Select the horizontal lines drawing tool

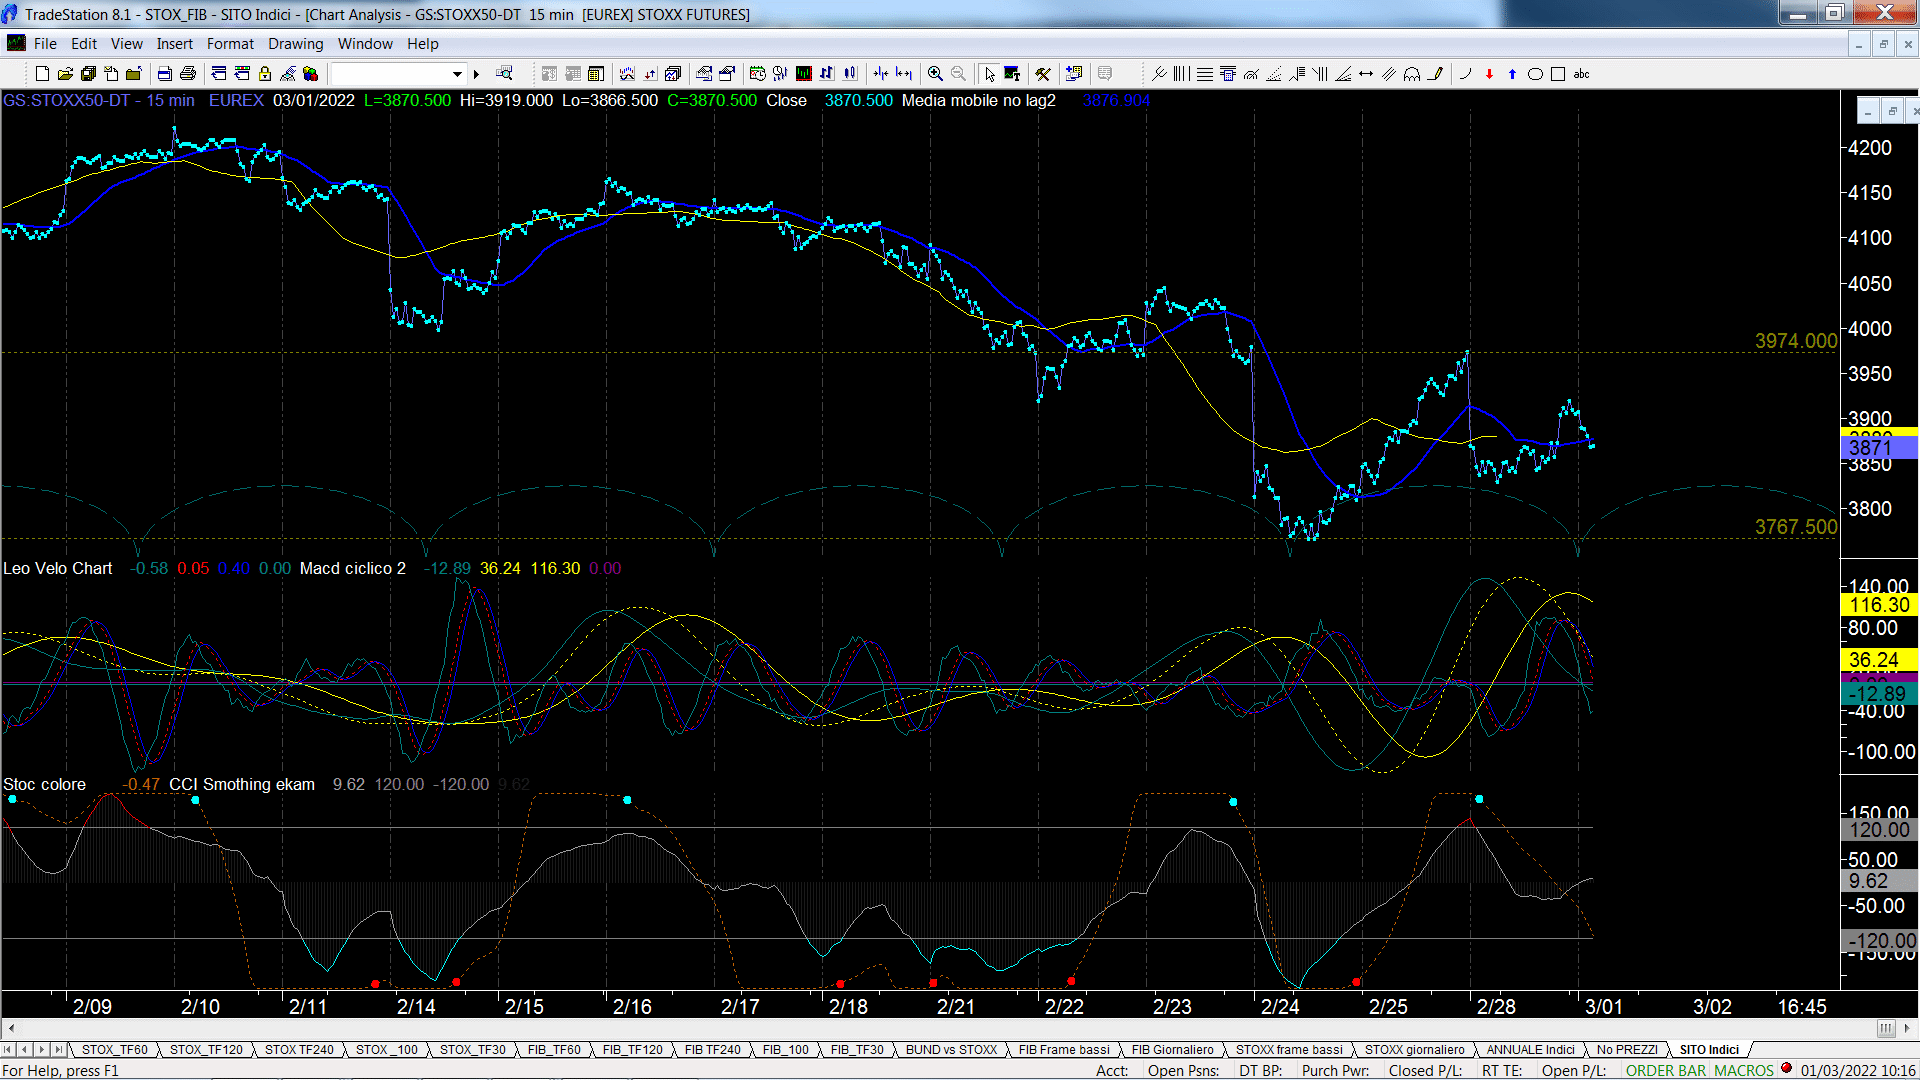click(1204, 74)
